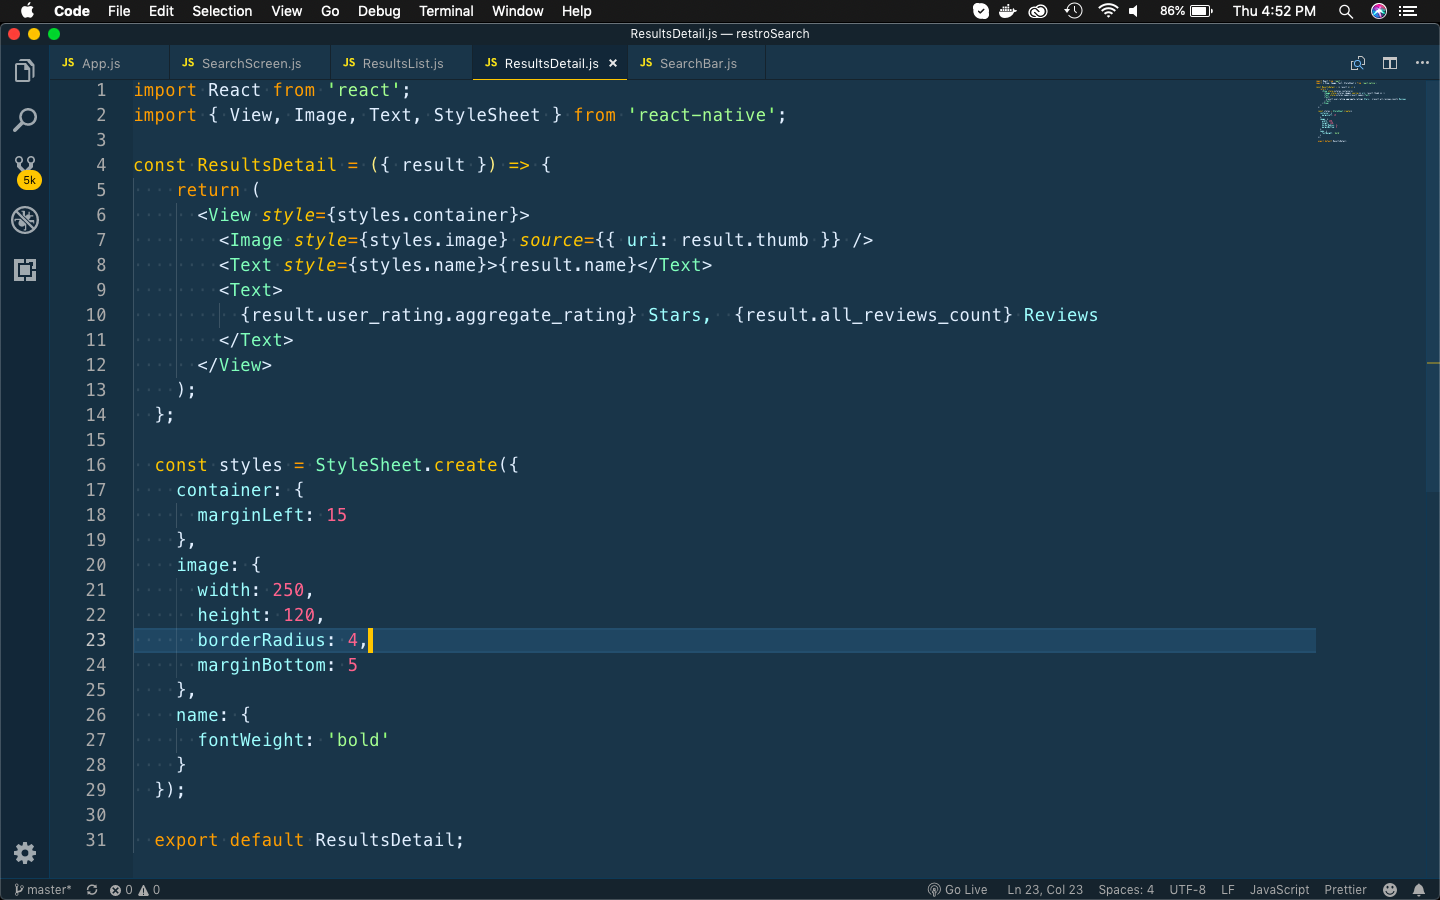Change file encoding via UTF-8

click(x=1188, y=890)
